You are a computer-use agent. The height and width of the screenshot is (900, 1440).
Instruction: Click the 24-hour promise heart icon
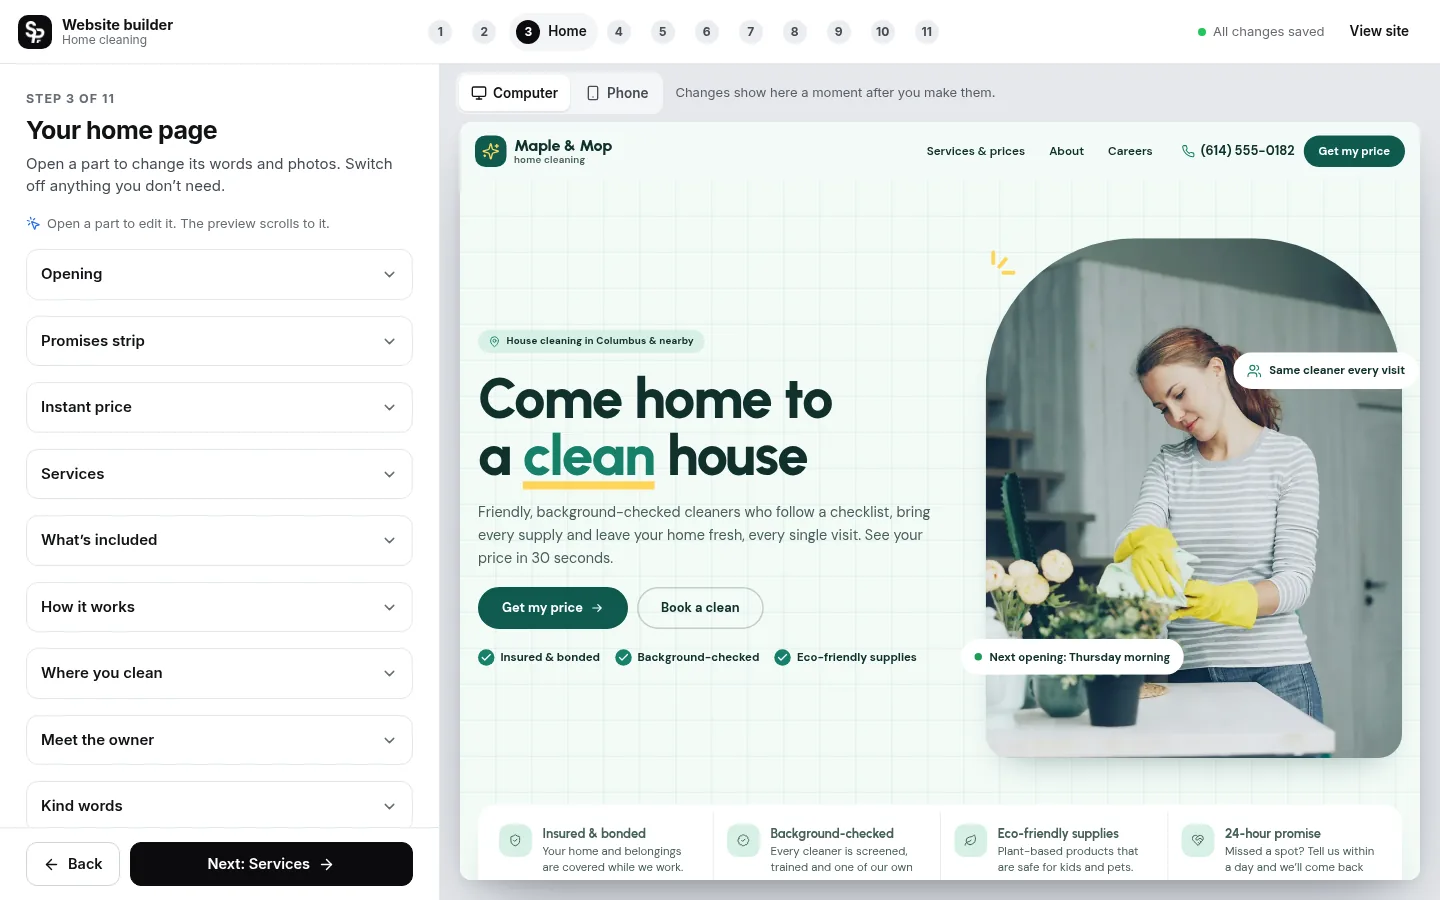(1198, 841)
